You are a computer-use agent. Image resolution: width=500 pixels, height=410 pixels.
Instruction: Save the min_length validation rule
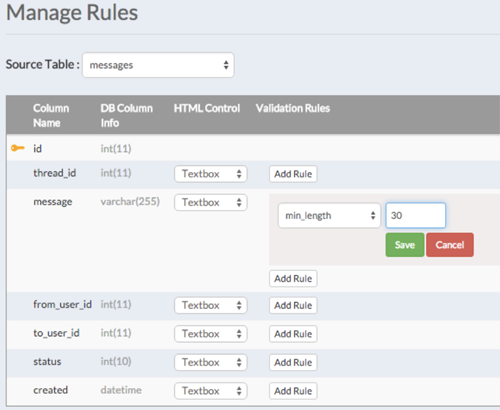tap(405, 245)
